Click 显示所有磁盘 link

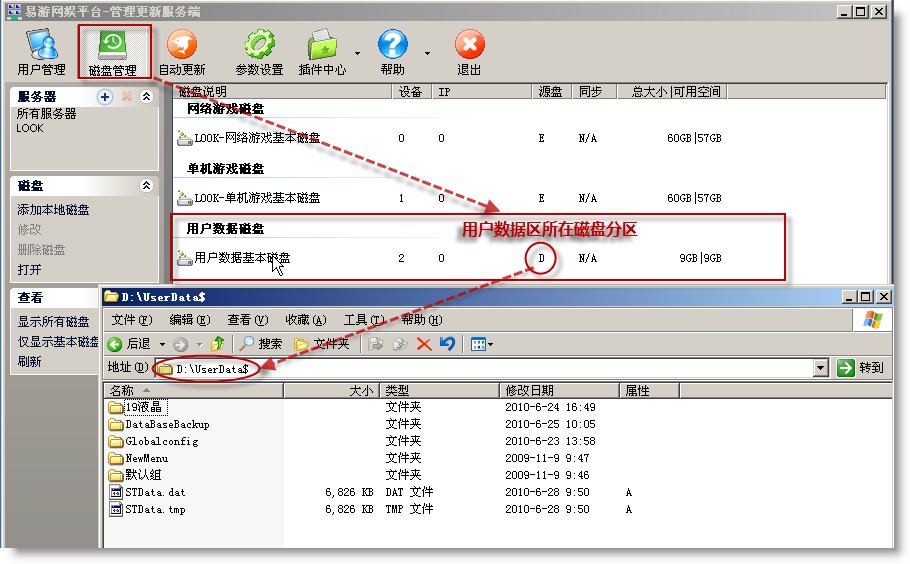click(53, 321)
